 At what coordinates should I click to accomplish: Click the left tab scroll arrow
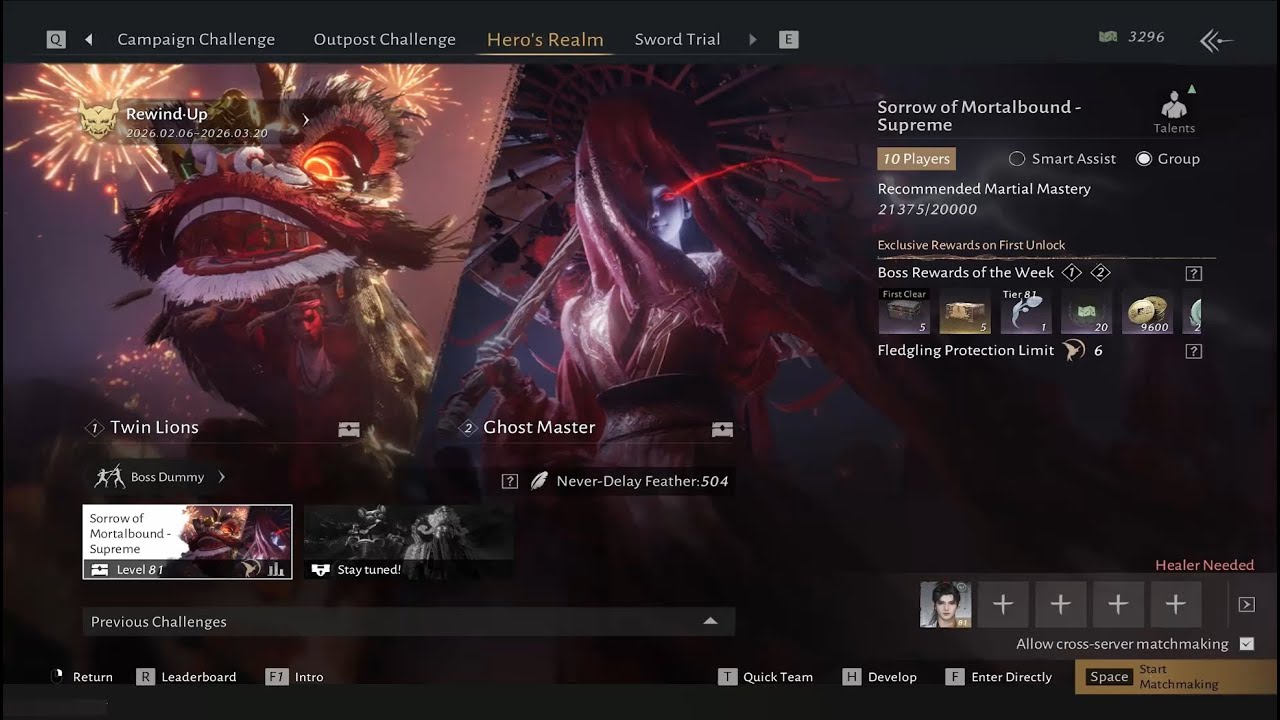point(88,40)
